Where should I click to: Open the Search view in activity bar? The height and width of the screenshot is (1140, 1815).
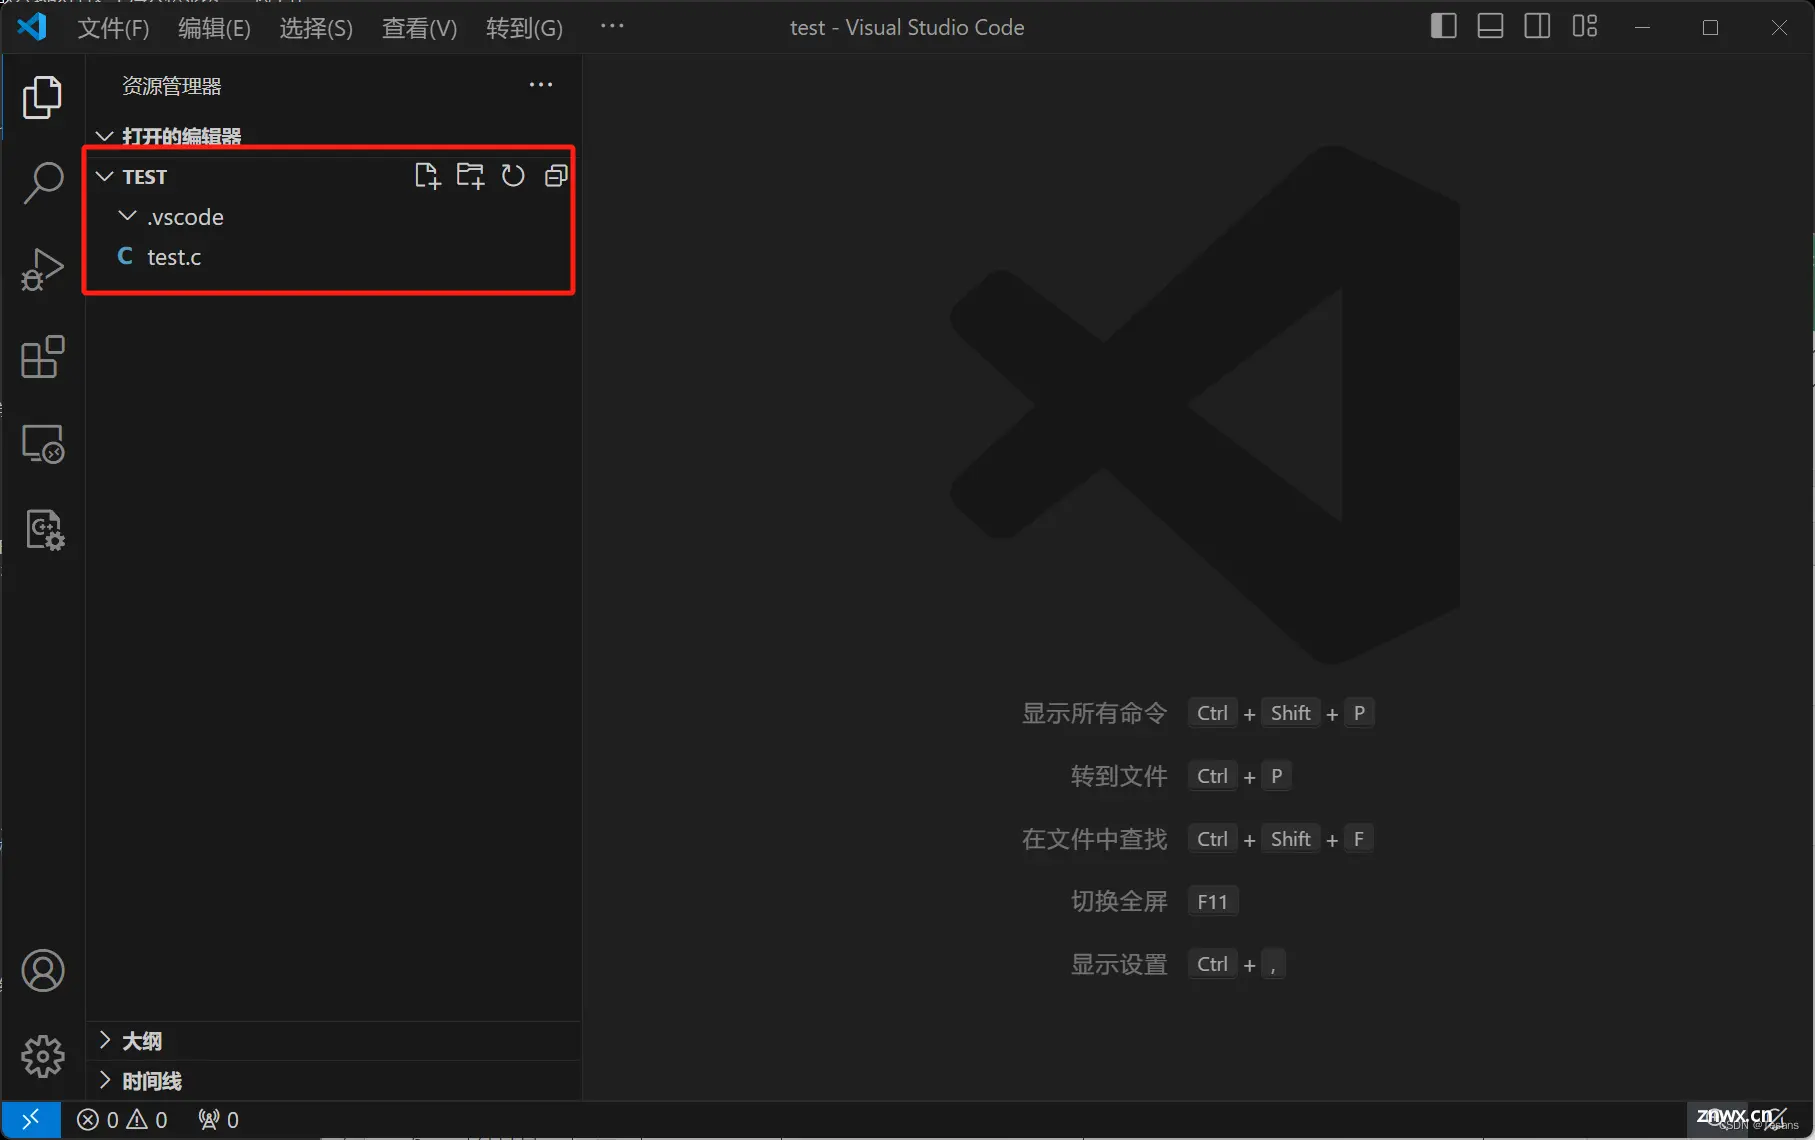coord(42,183)
